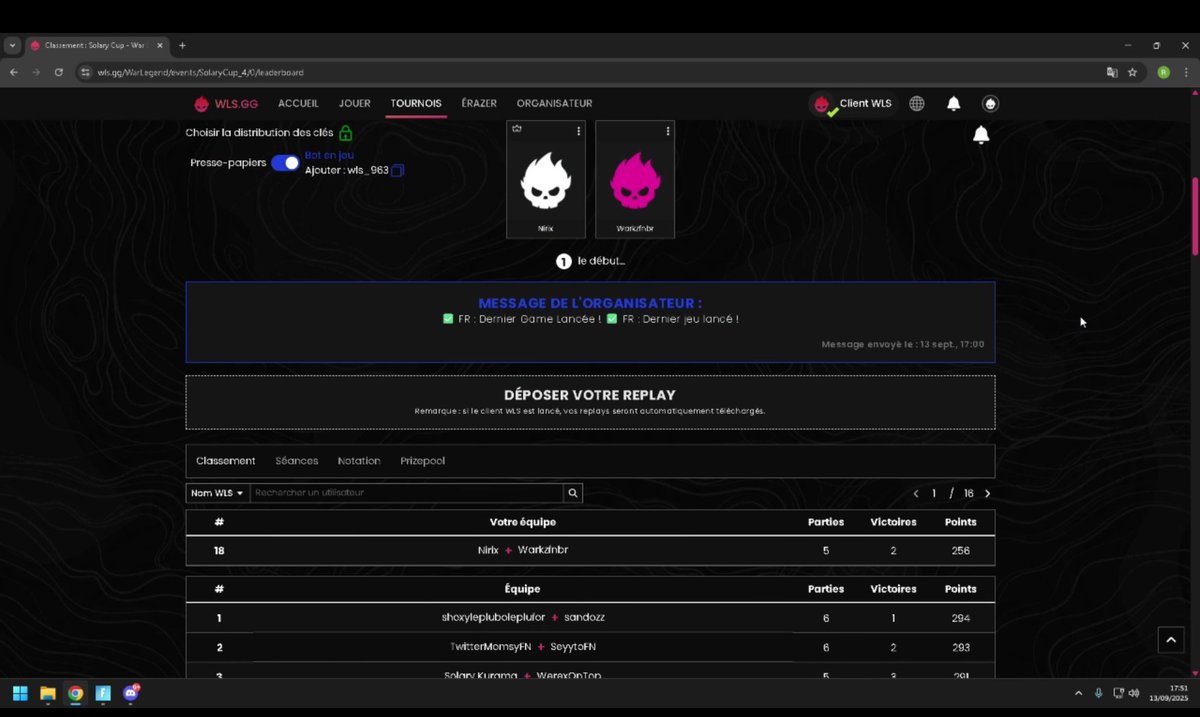The width and height of the screenshot is (1200, 717).
Task: Click the avatar icon next to the globe
Action: 989,103
